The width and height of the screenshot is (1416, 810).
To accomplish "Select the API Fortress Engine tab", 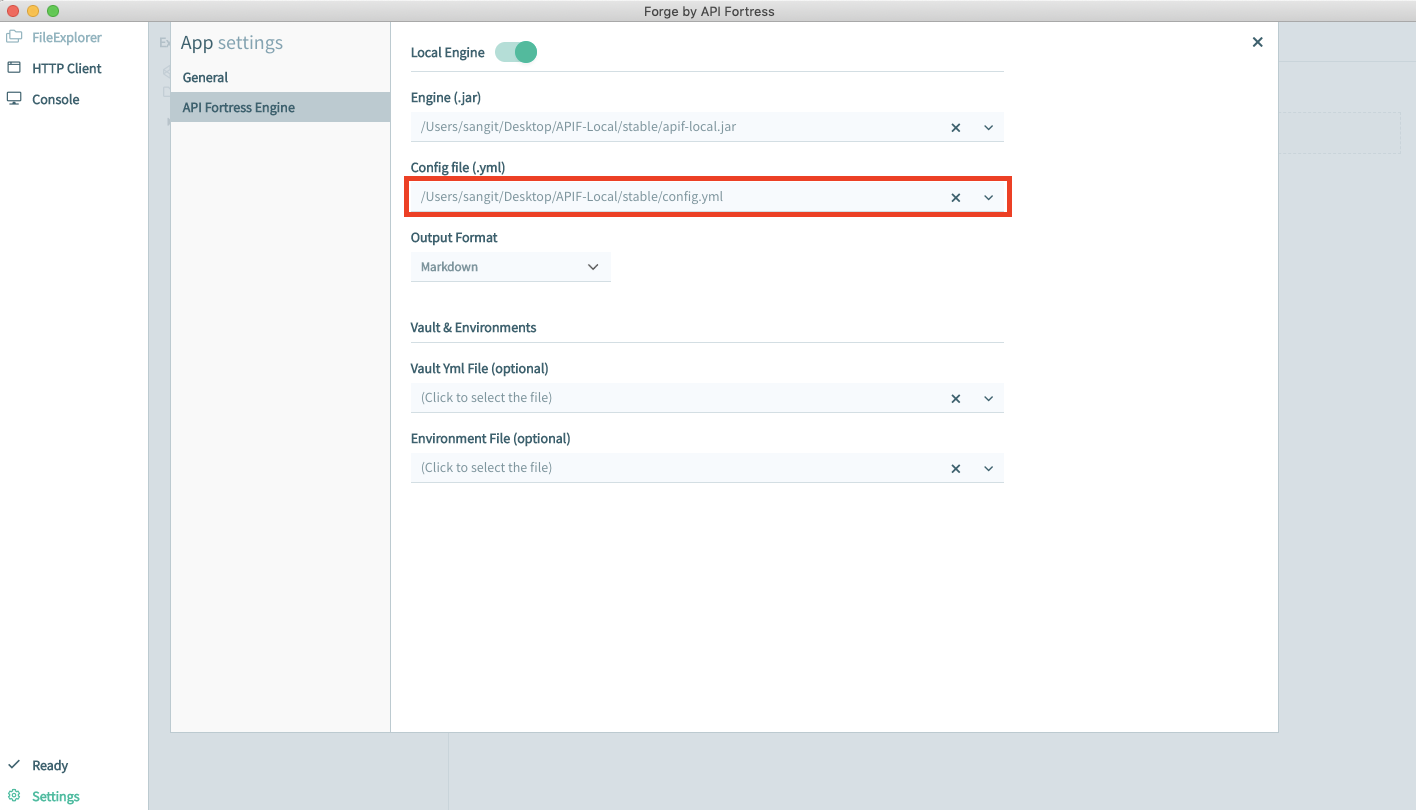I will pos(238,107).
